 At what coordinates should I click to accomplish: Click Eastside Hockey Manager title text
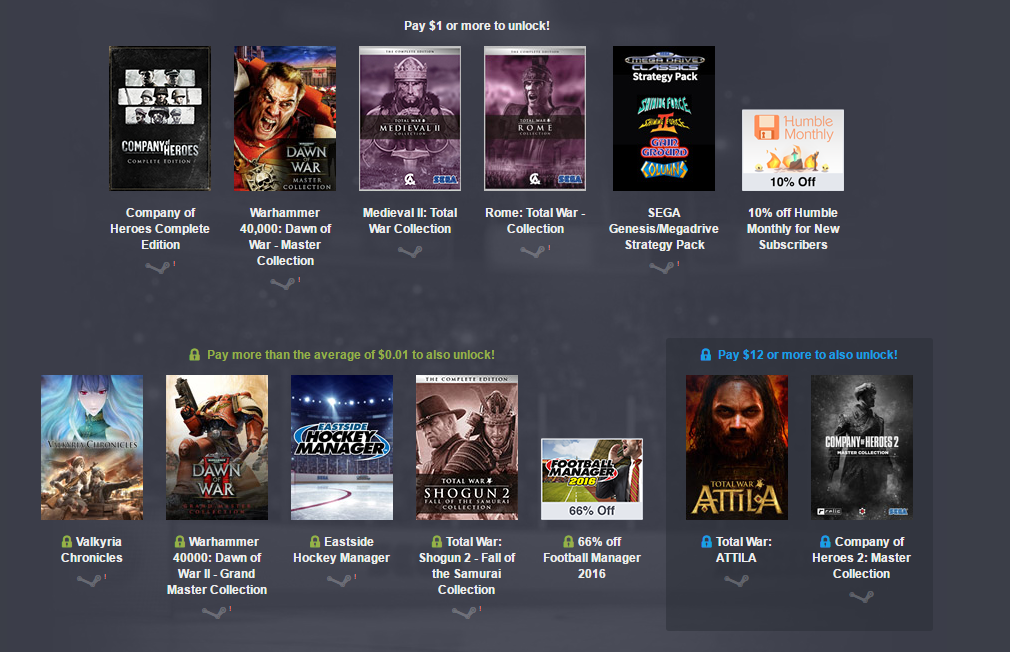pos(341,550)
